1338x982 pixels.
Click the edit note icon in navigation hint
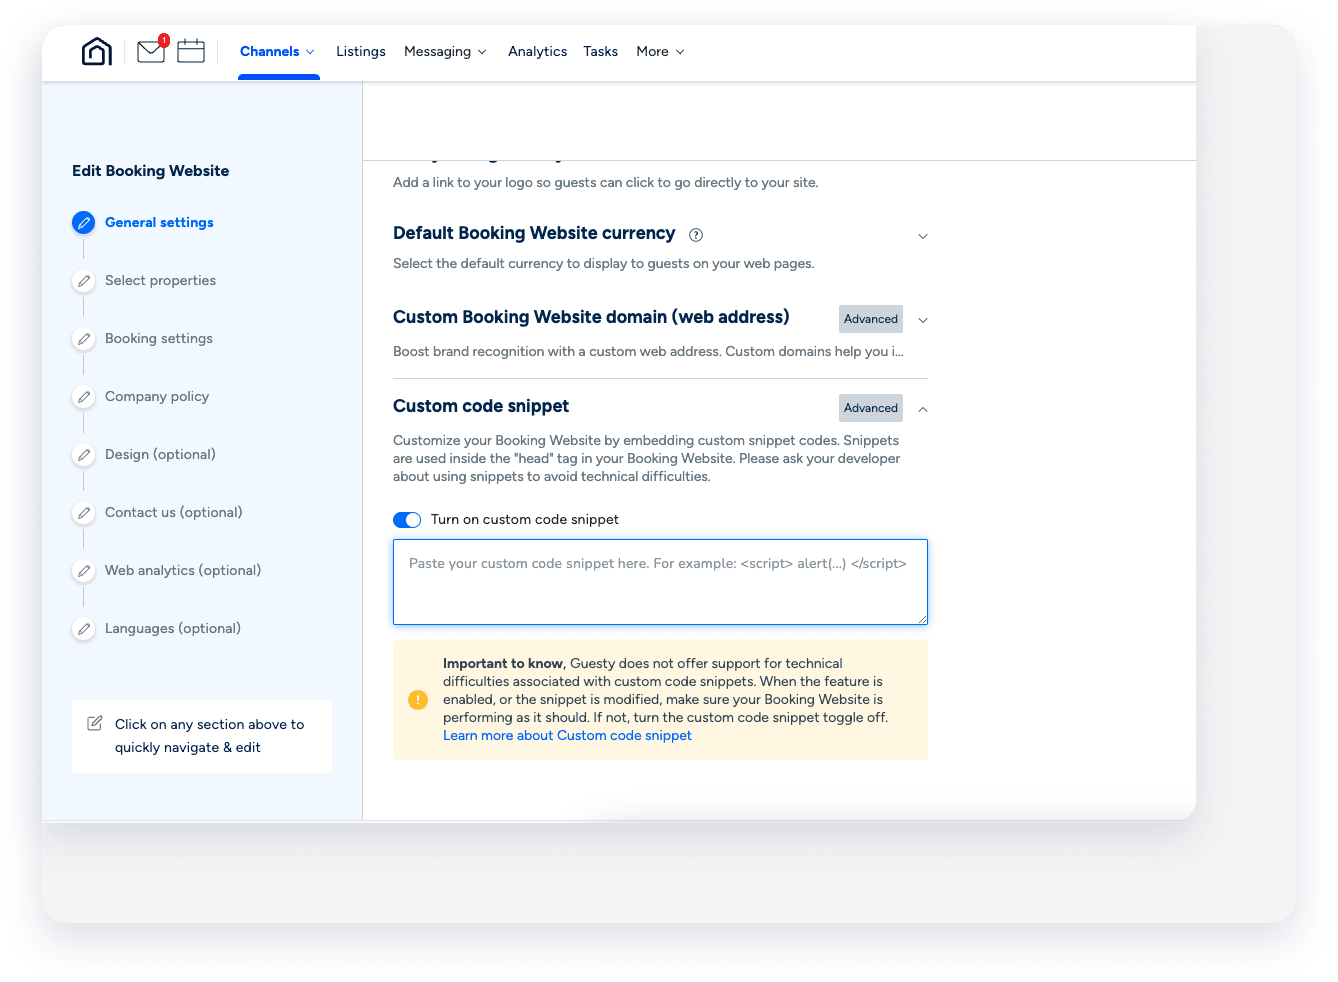coord(95,723)
